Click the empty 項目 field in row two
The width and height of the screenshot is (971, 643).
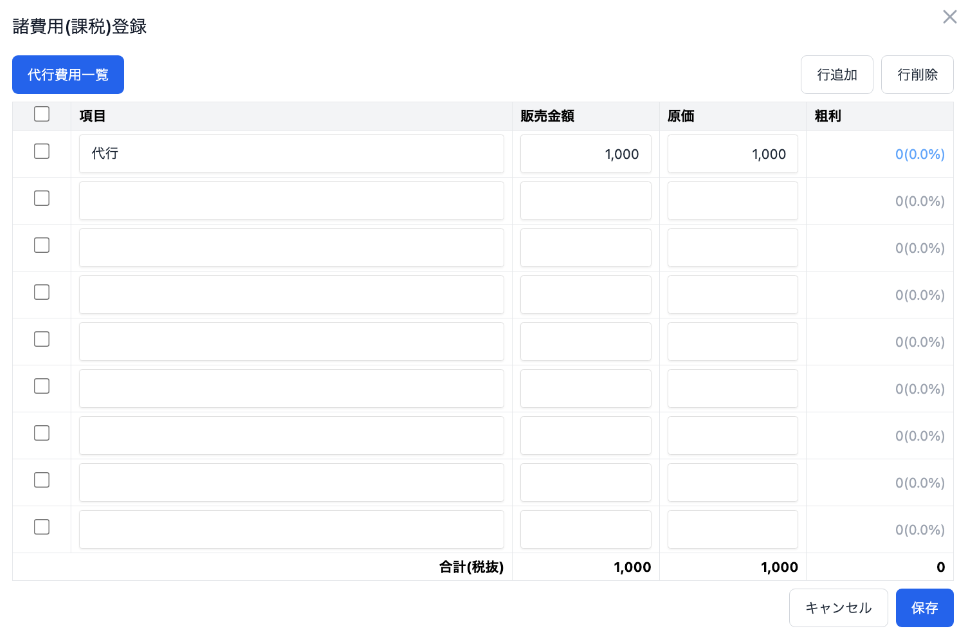click(x=291, y=201)
